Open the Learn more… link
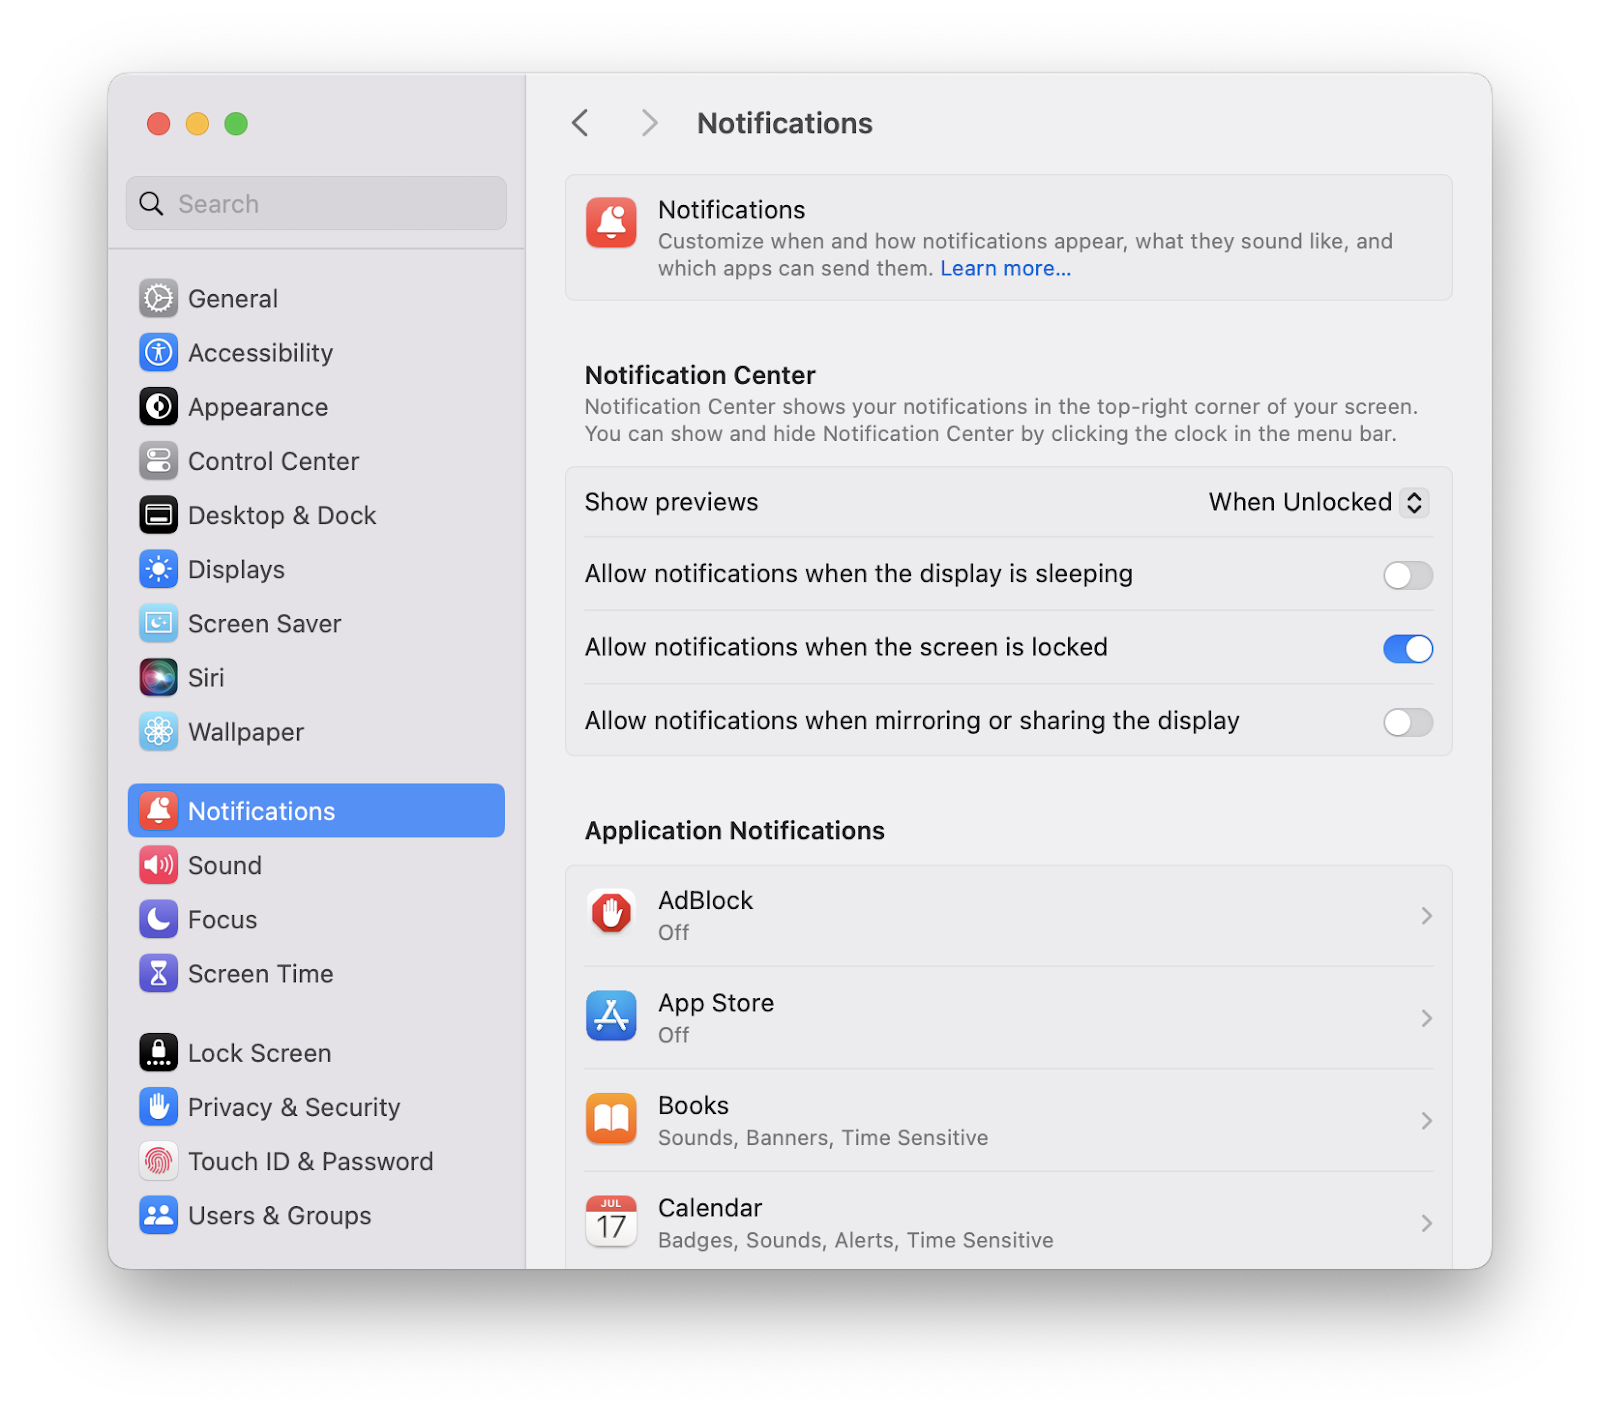The height and width of the screenshot is (1412, 1600). click(x=1005, y=268)
